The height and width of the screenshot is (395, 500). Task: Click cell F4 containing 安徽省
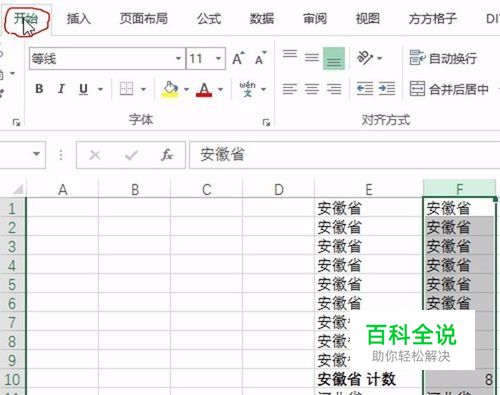(459, 265)
